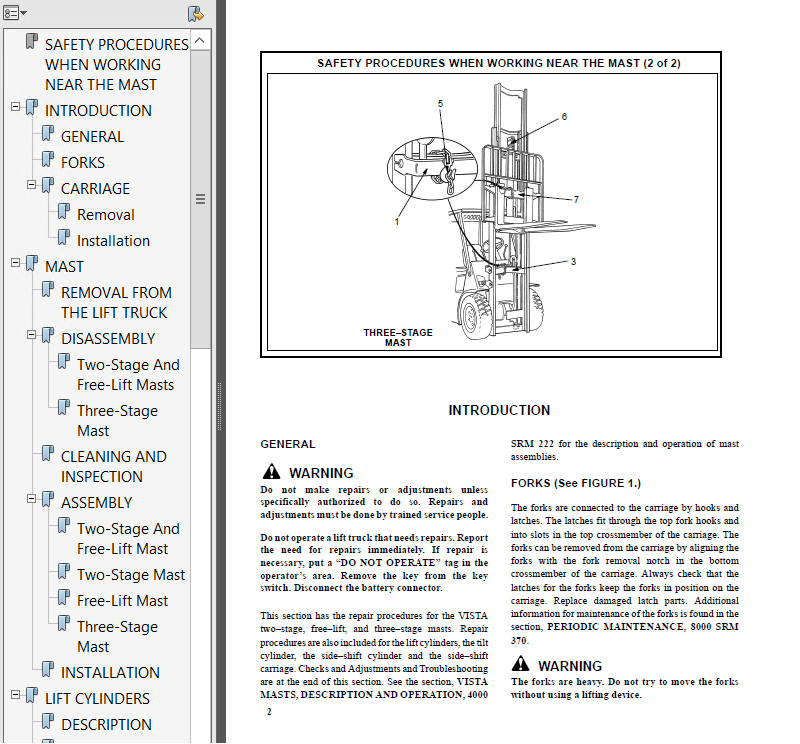Click bookmark icon beside Installation under CARRIAGE

64,237
